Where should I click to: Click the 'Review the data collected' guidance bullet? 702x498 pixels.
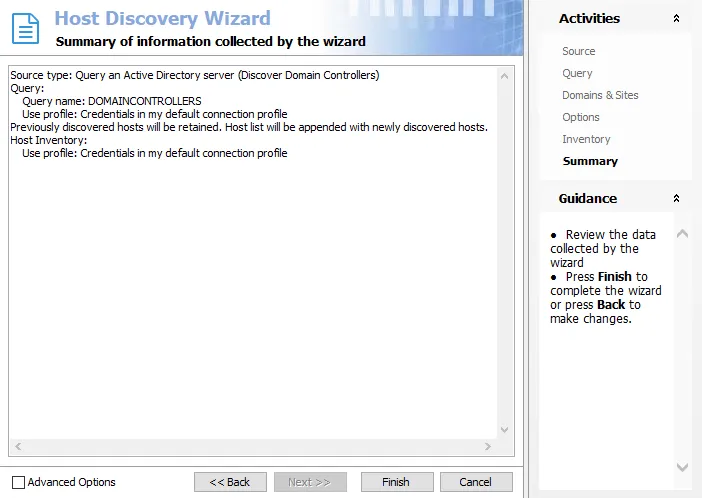click(603, 249)
